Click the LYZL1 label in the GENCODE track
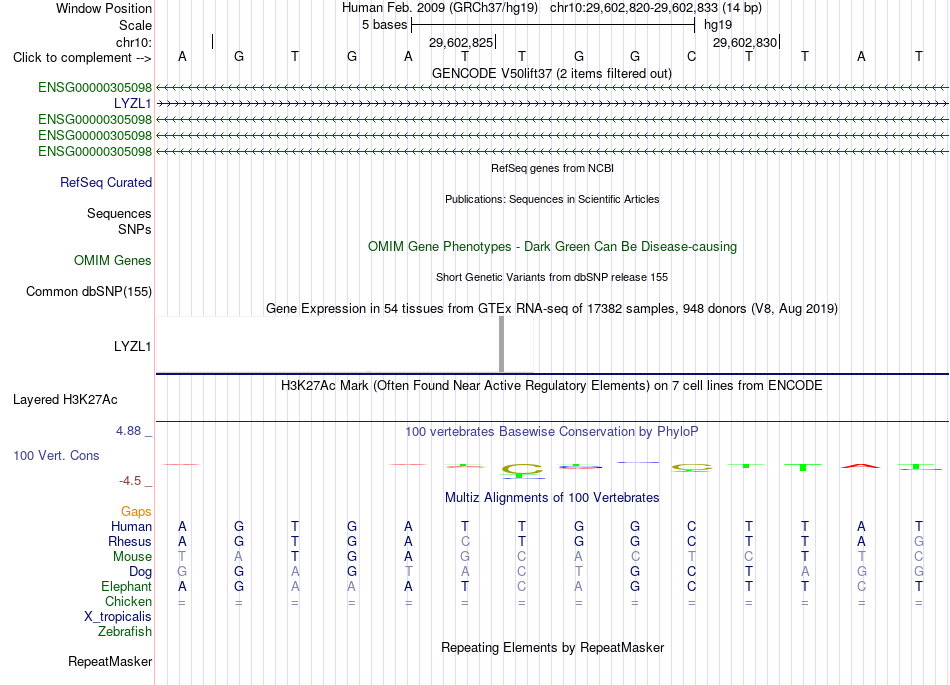The height and width of the screenshot is (685, 950). [132, 104]
